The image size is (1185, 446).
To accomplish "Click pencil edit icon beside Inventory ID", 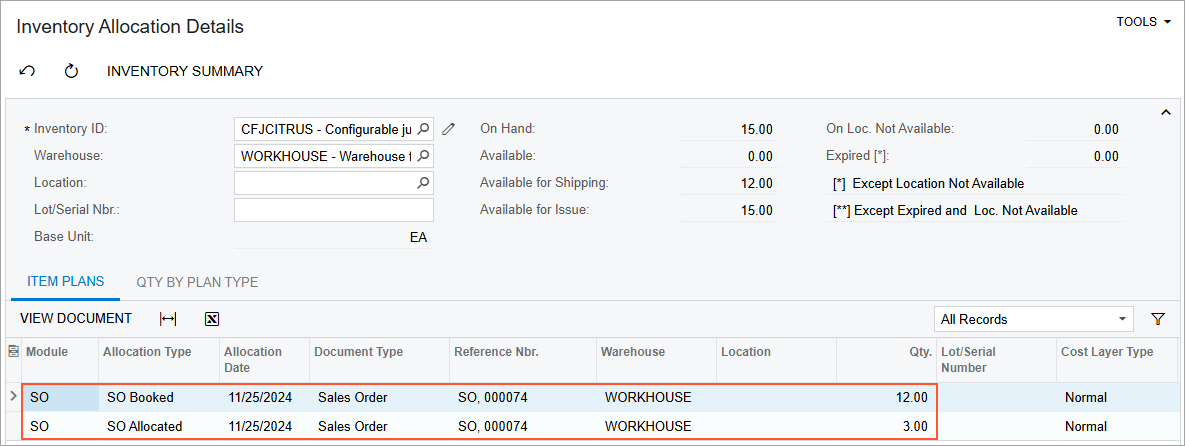I will 449,129.
